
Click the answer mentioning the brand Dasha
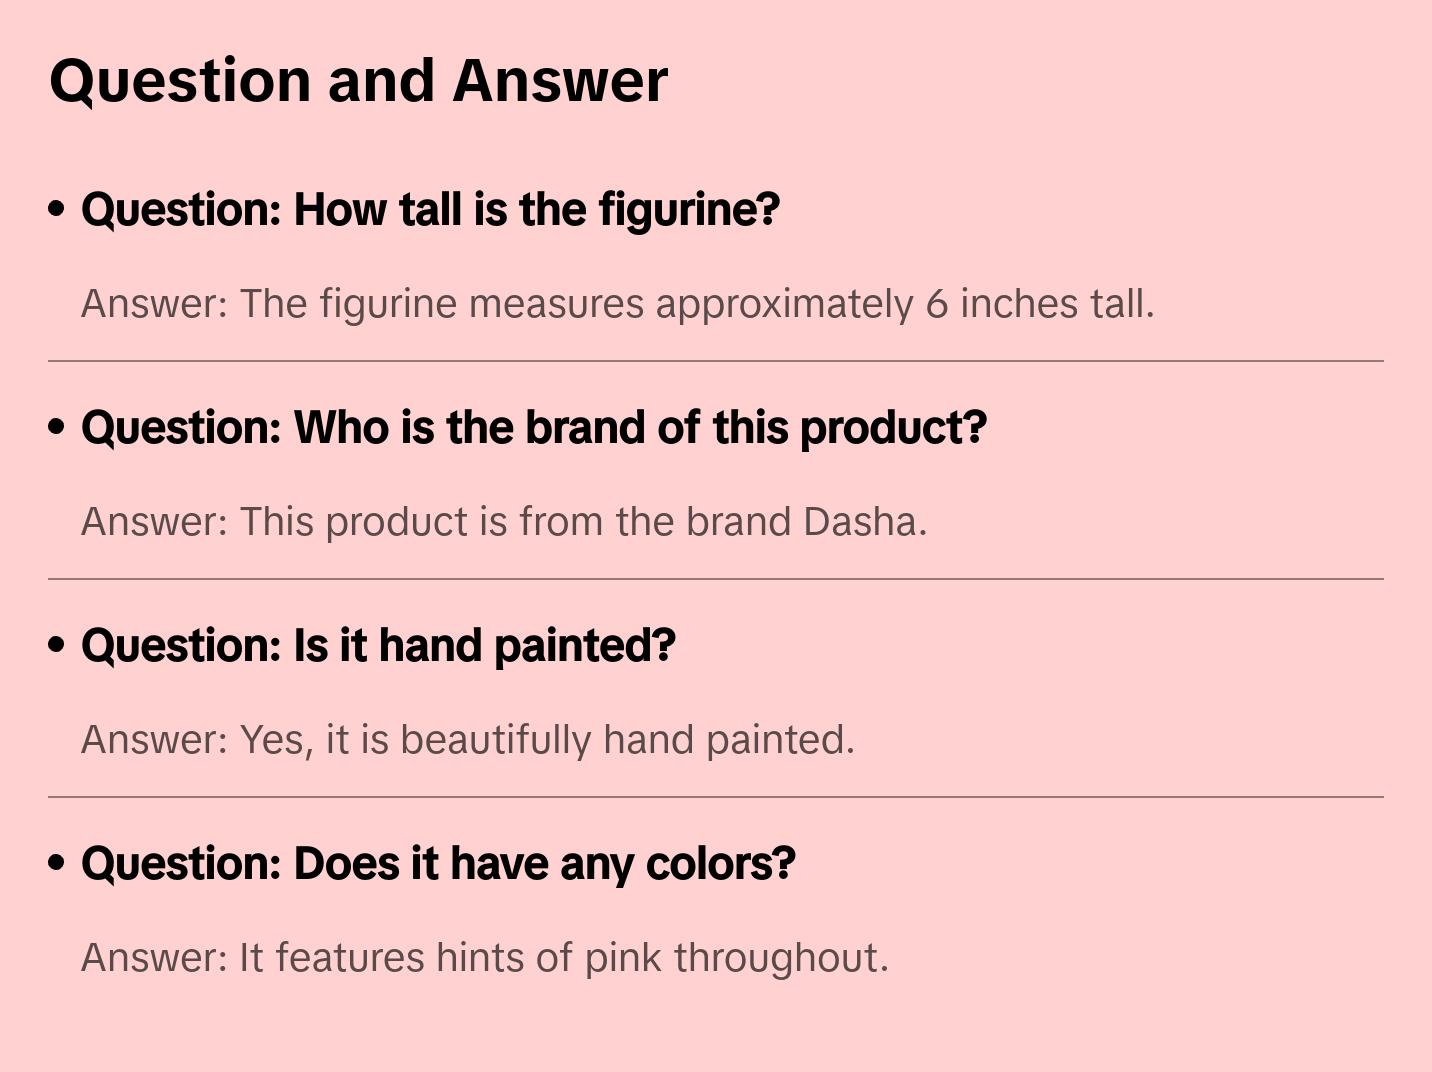[504, 522]
